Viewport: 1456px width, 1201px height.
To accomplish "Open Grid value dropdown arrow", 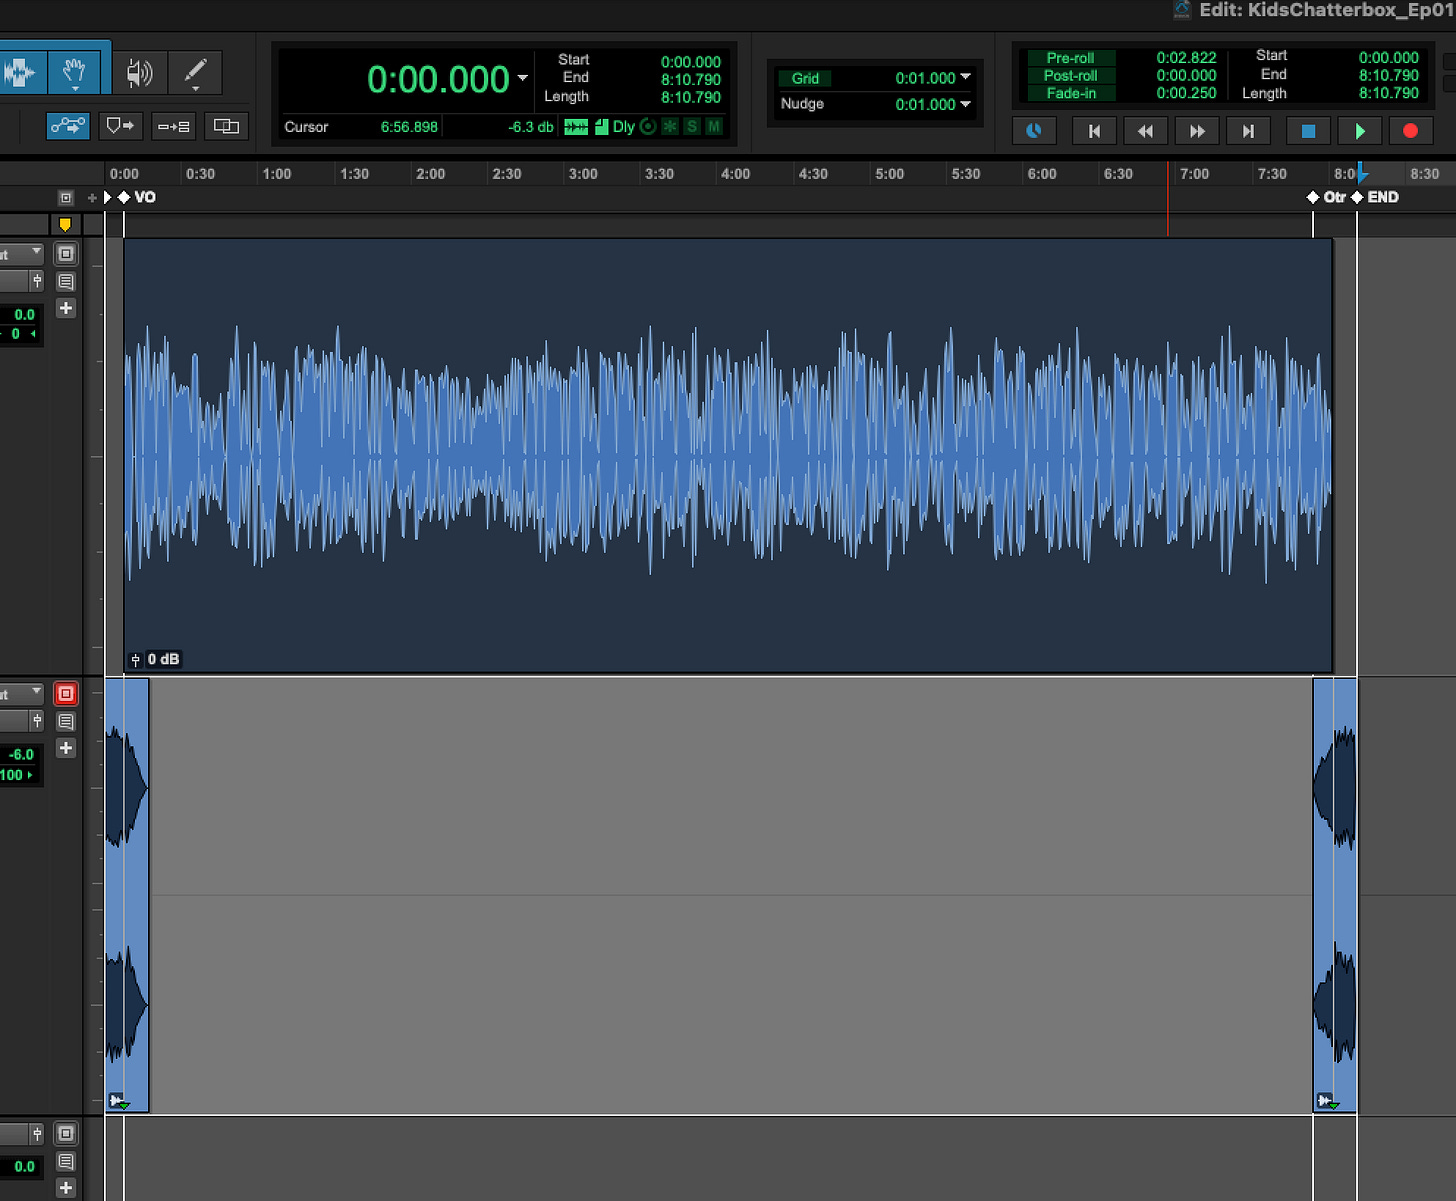I will (x=965, y=77).
